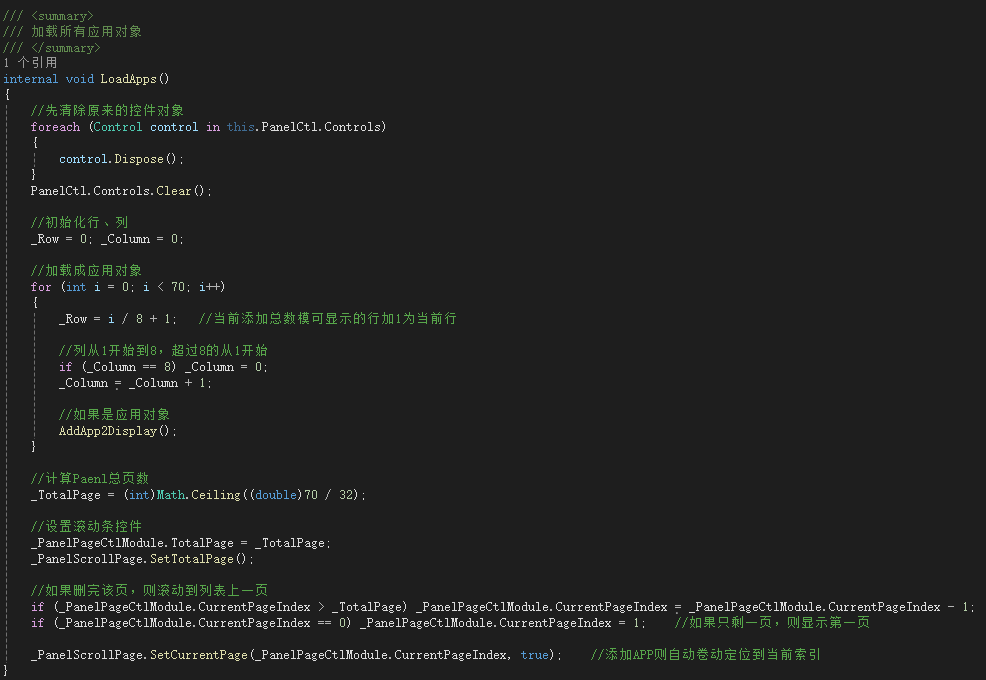Click the "void" return type keyword
The image size is (986, 680).
click(79, 79)
